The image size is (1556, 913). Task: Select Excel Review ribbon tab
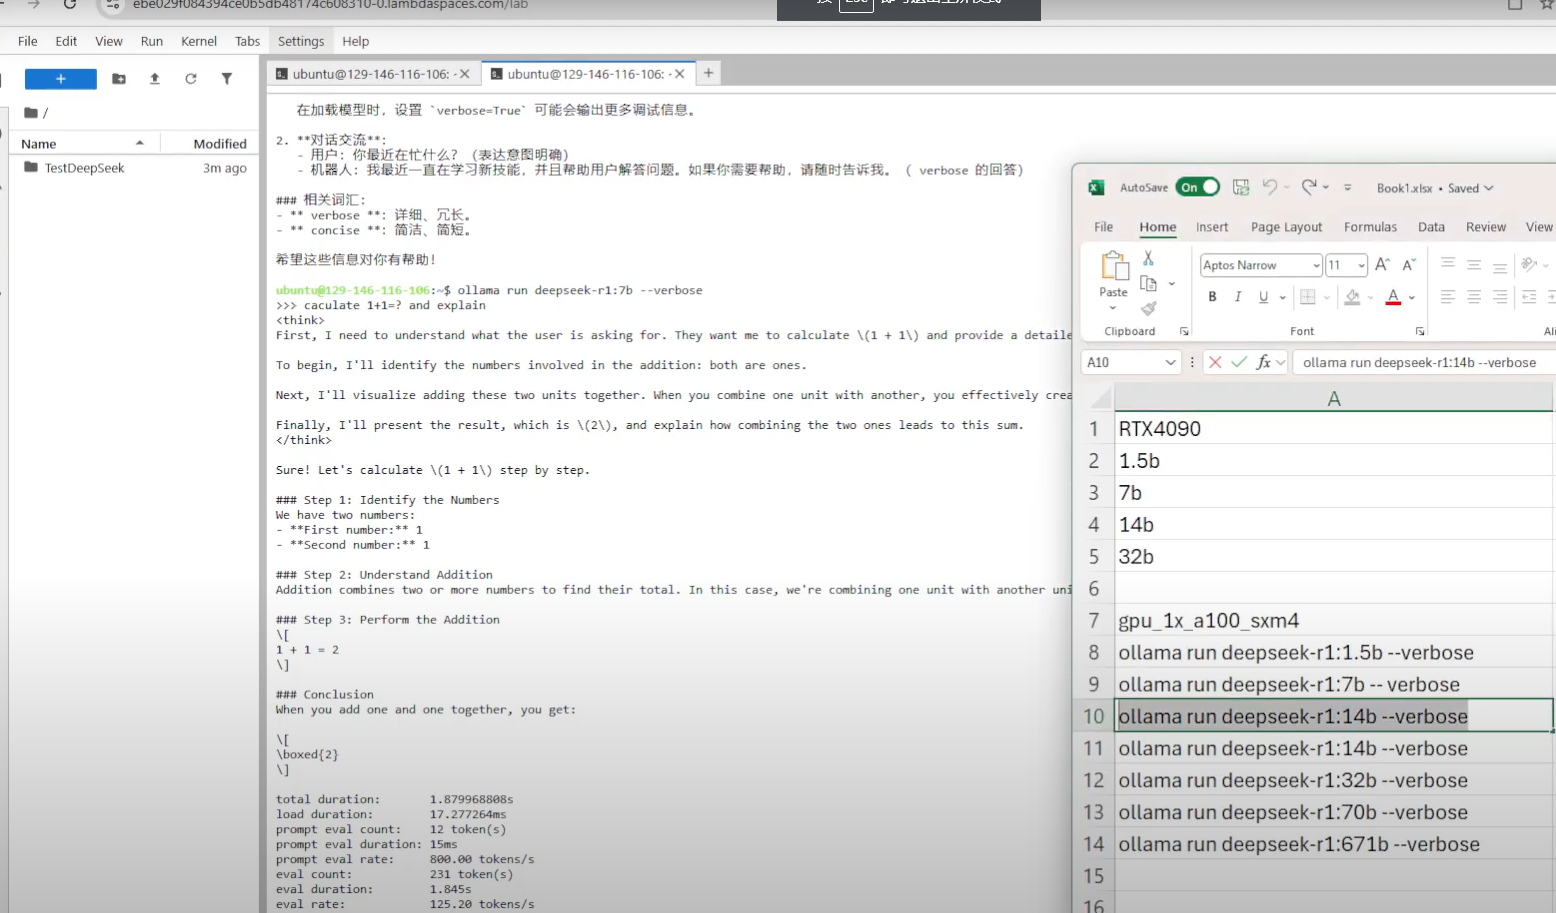pyautogui.click(x=1486, y=227)
